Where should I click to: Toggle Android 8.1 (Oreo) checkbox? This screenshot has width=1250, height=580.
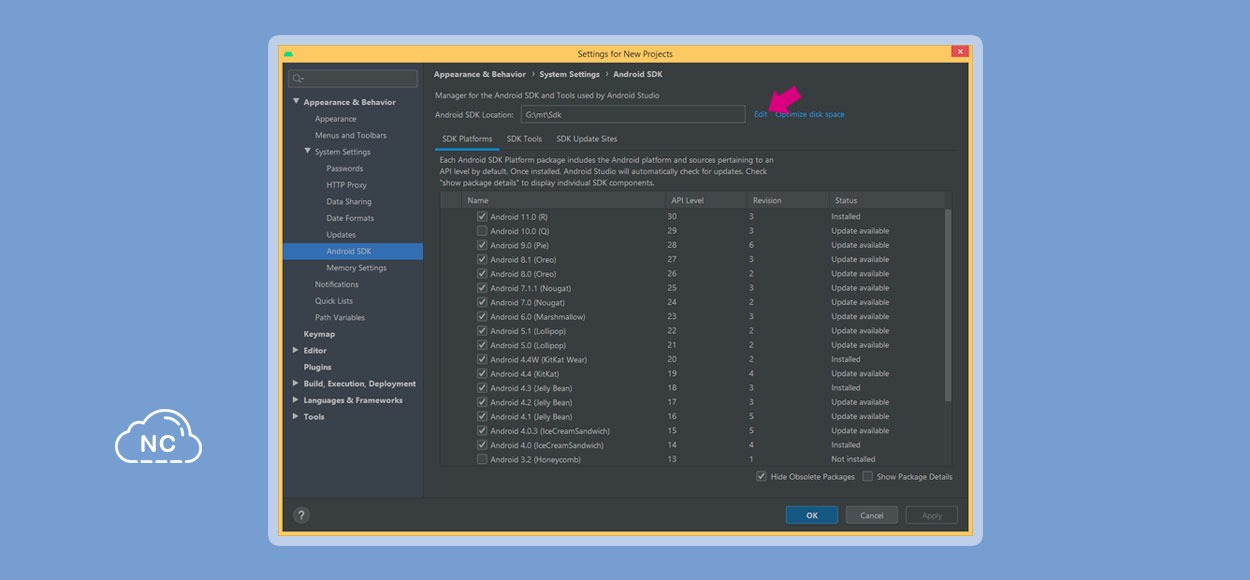click(x=482, y=259)
